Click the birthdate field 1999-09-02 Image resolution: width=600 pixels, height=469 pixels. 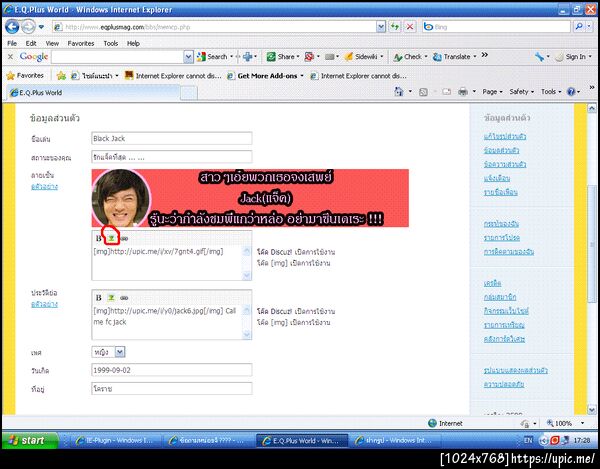172,370
